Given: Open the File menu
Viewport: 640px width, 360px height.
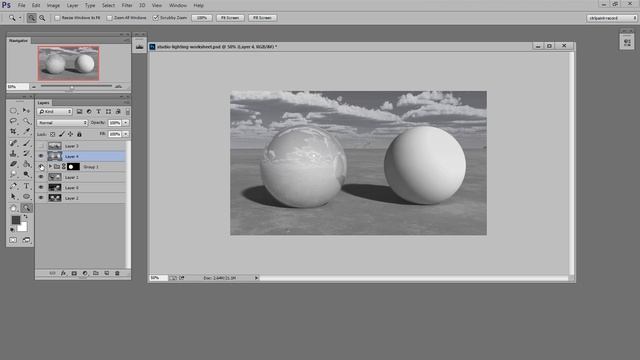Looking at the screenshot, I should point(21,5).
